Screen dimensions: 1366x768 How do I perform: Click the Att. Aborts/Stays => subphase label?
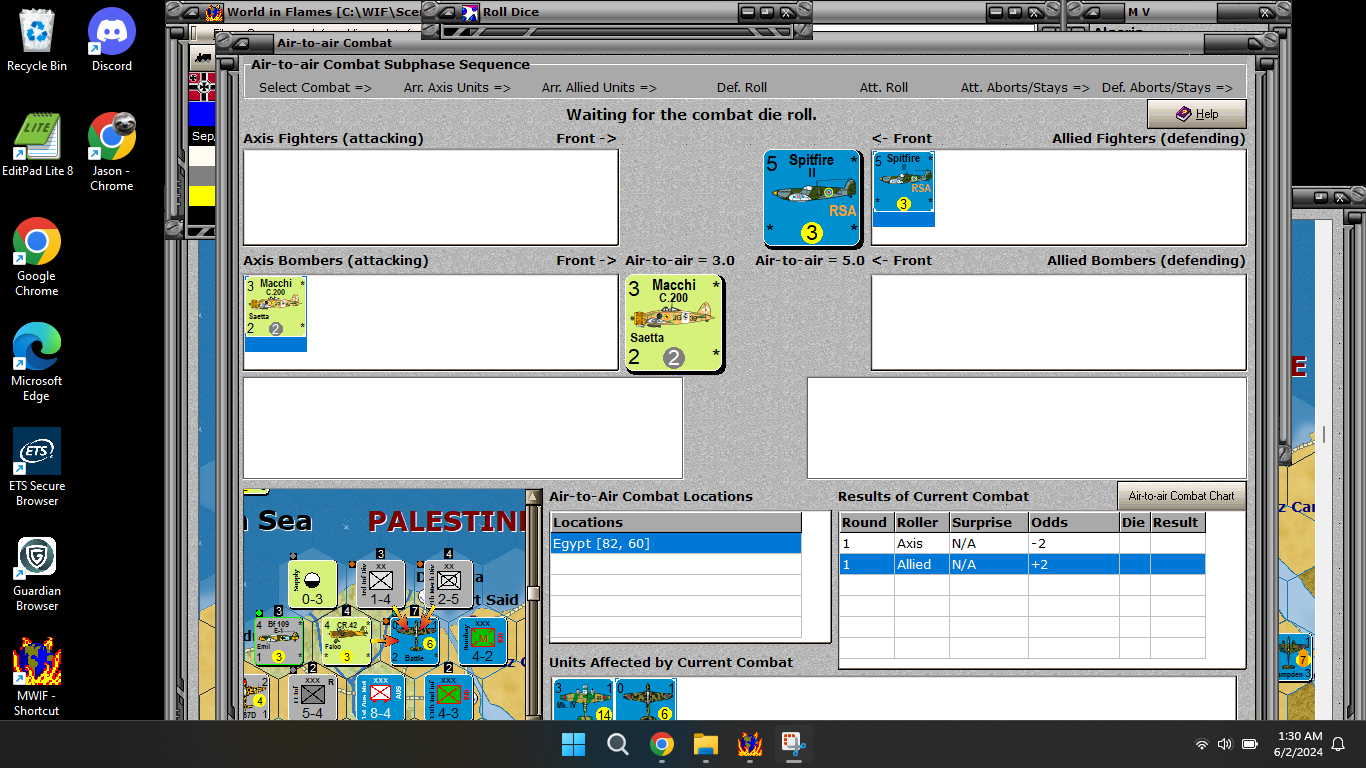pyautogui.click(x=1025, y=88)
